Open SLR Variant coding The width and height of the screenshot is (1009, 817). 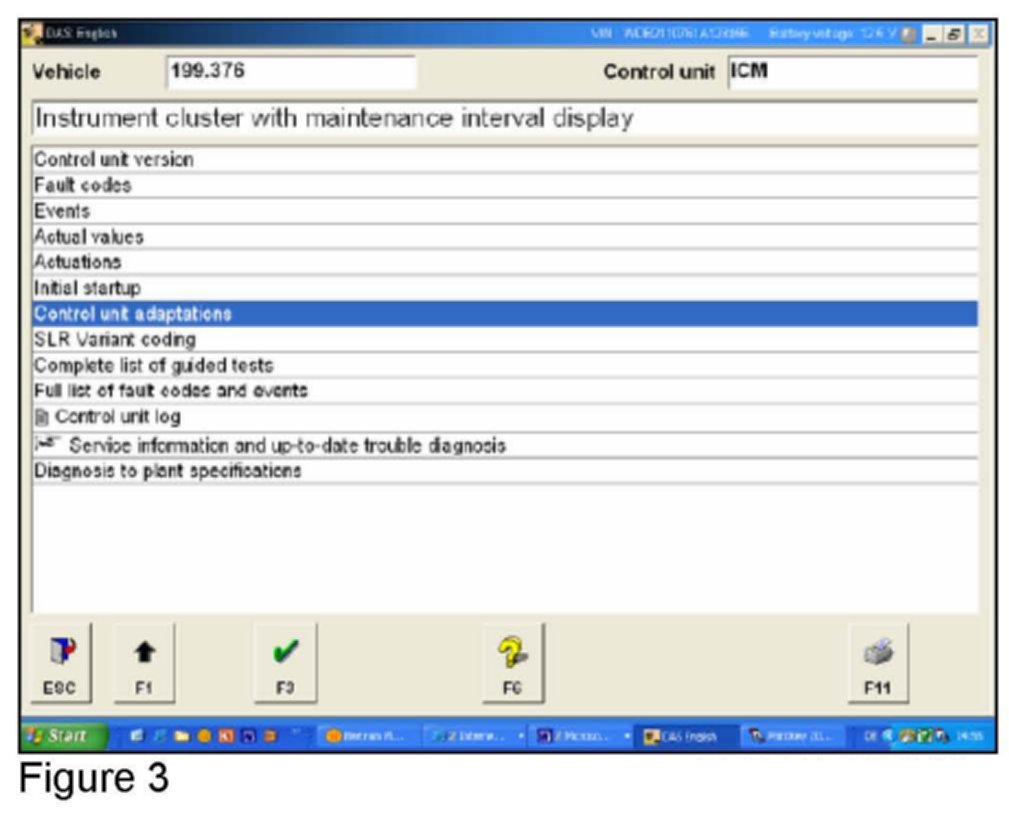(115, 339)
